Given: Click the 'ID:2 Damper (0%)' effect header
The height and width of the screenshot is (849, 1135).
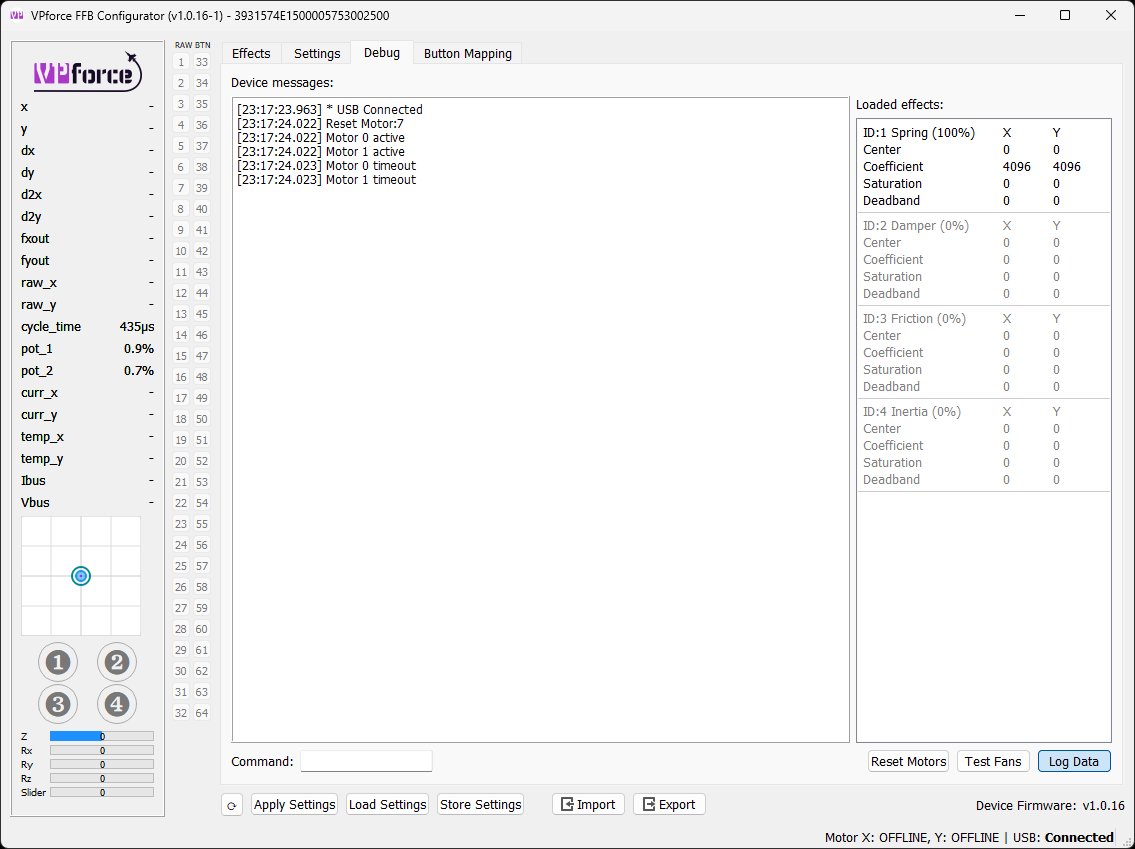Looking at the screenshot, I should coord(916,226).
